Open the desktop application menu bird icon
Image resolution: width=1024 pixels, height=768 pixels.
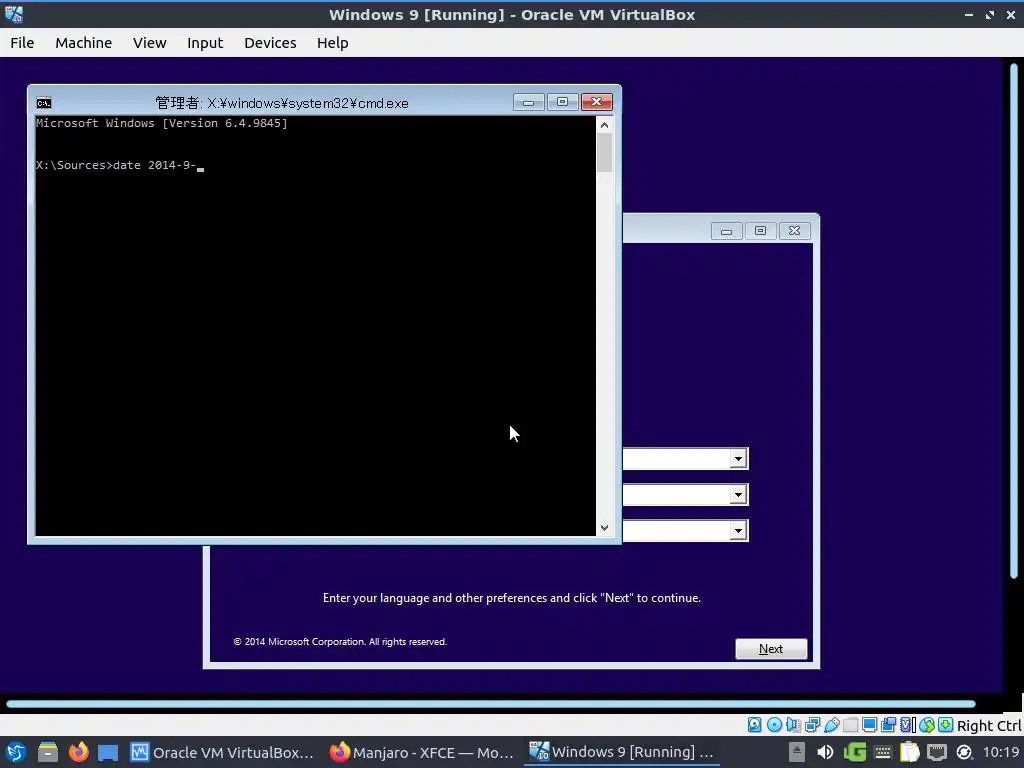coord(16,752)
